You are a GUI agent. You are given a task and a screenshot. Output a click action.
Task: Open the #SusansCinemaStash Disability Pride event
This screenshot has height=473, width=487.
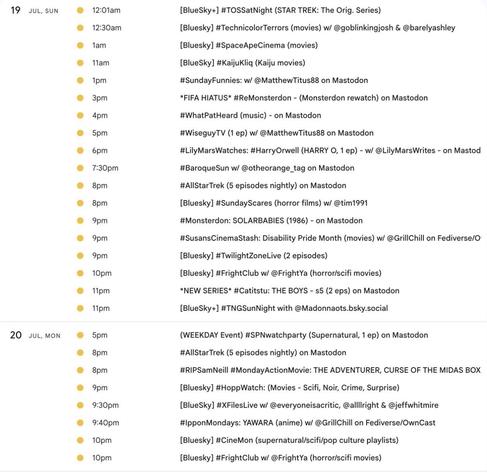click(330, 238)
